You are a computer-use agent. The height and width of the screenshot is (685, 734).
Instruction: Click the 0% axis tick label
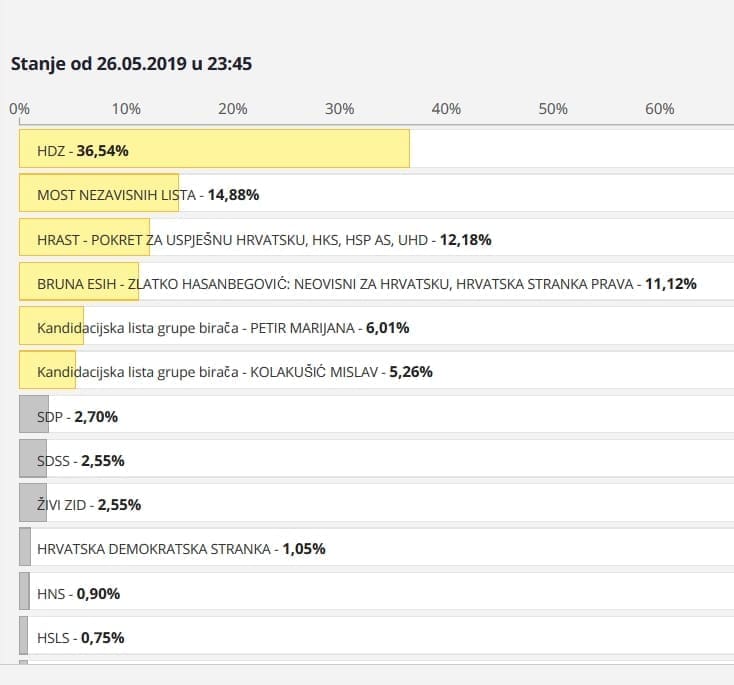(x=19, y=109)
